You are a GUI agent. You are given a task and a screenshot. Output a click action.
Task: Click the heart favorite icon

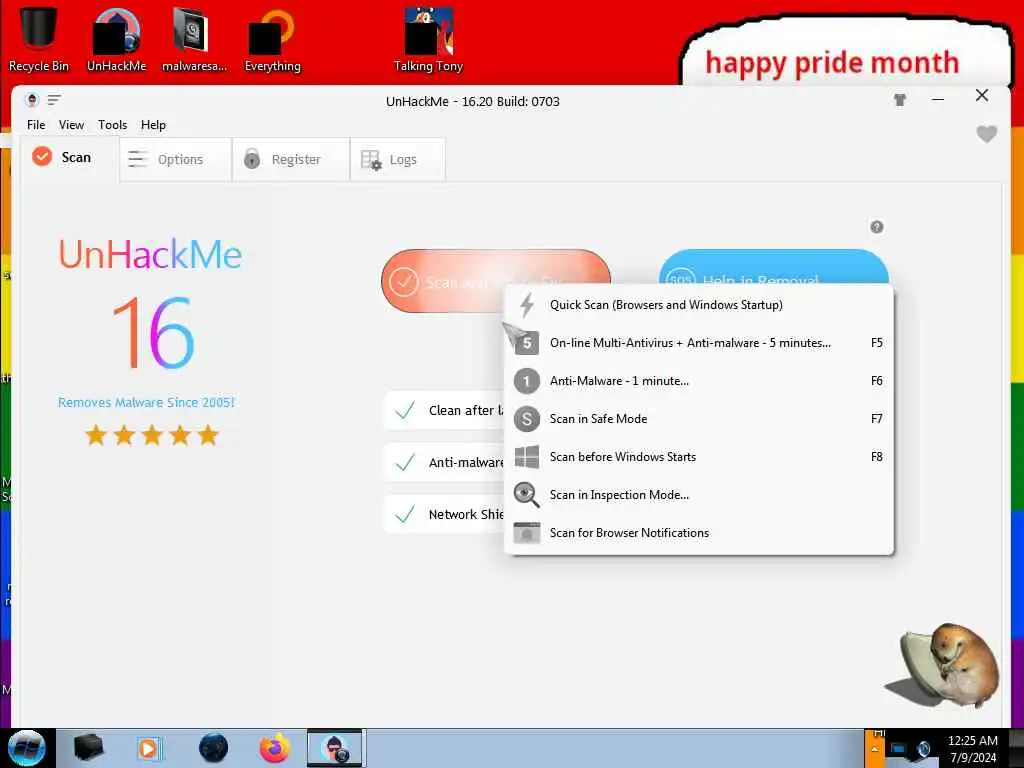(986, 134)
